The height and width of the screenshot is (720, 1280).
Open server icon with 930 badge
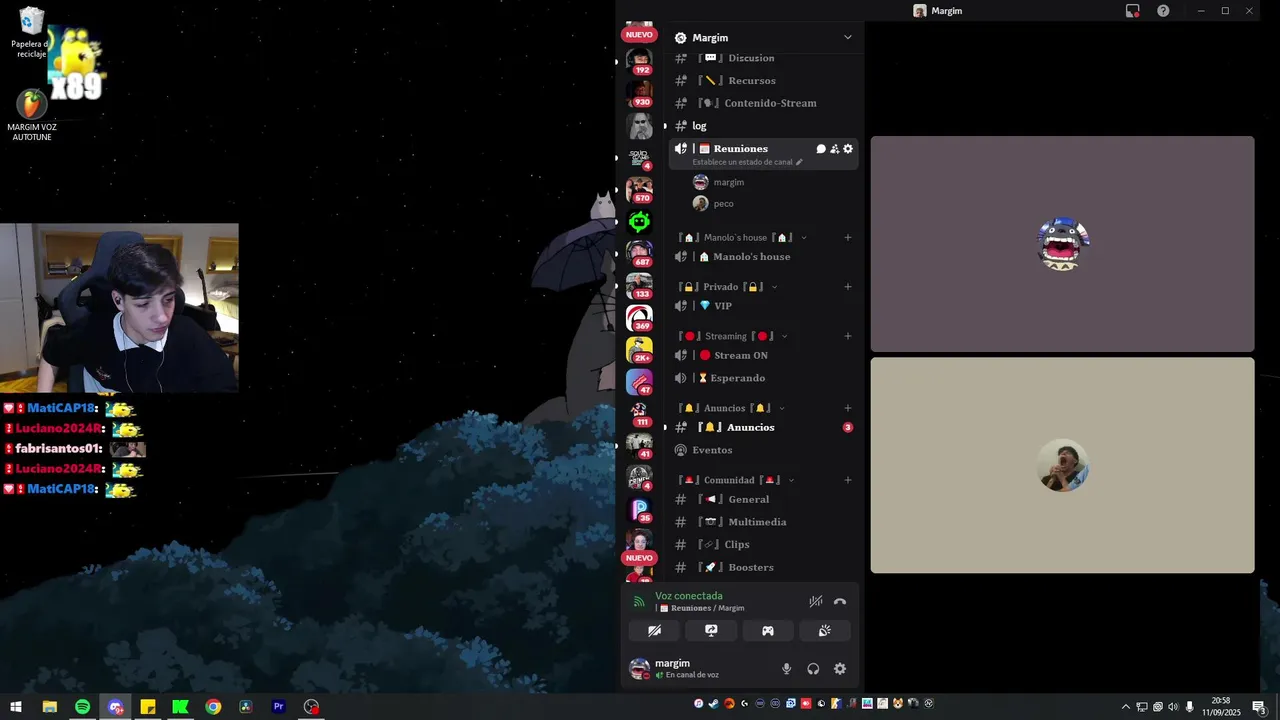pos(639,92)
